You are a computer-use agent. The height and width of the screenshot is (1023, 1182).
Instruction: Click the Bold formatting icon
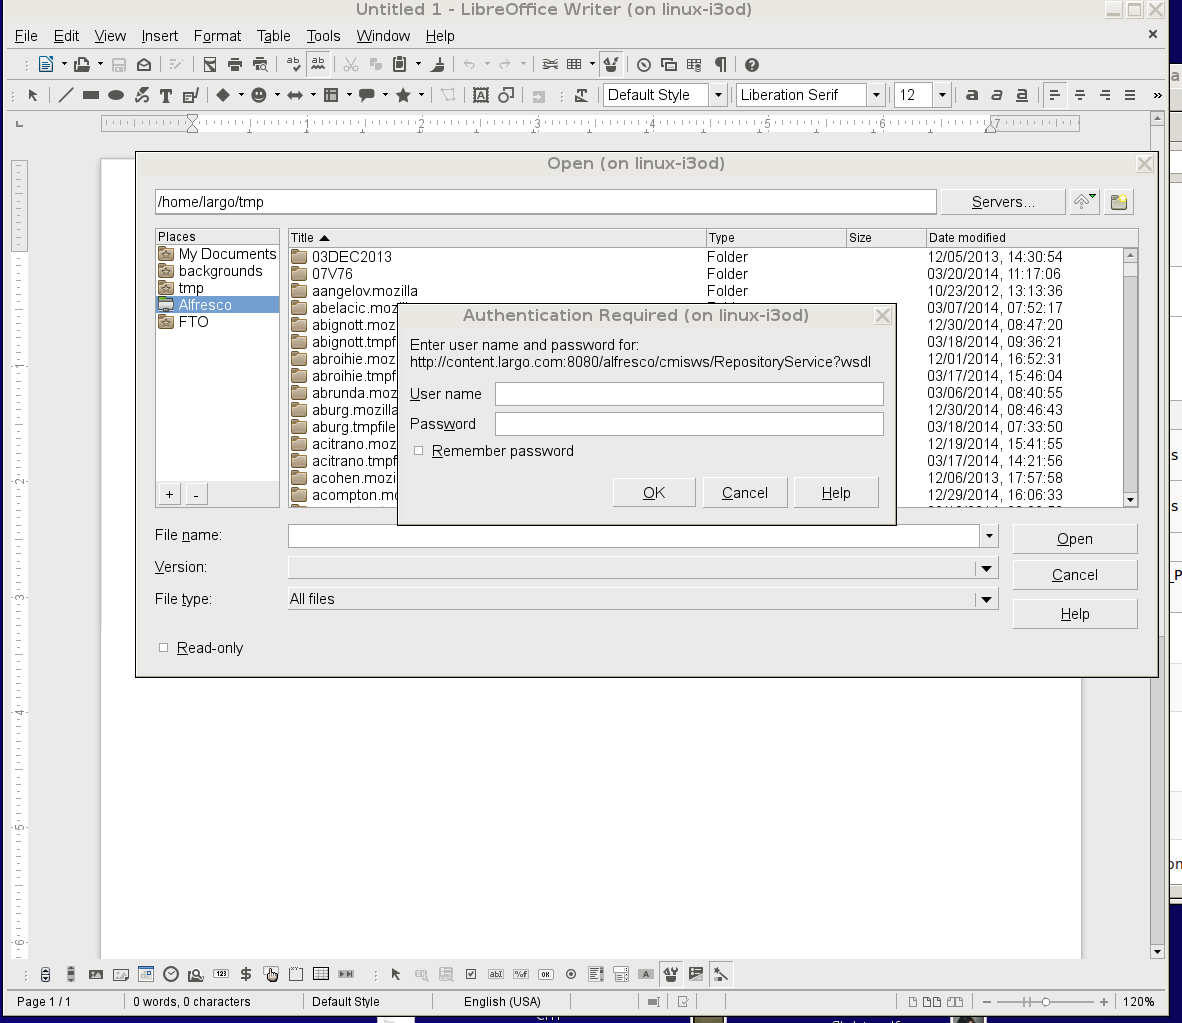pos(972,95)
